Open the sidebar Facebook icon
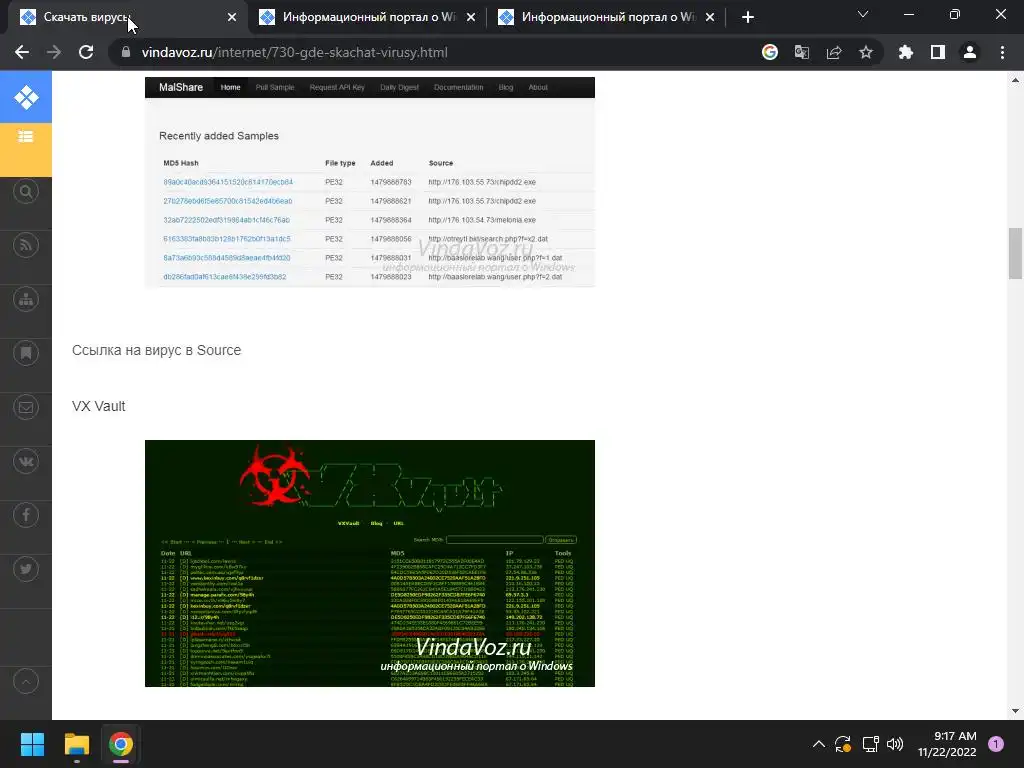 coord(26,515)
